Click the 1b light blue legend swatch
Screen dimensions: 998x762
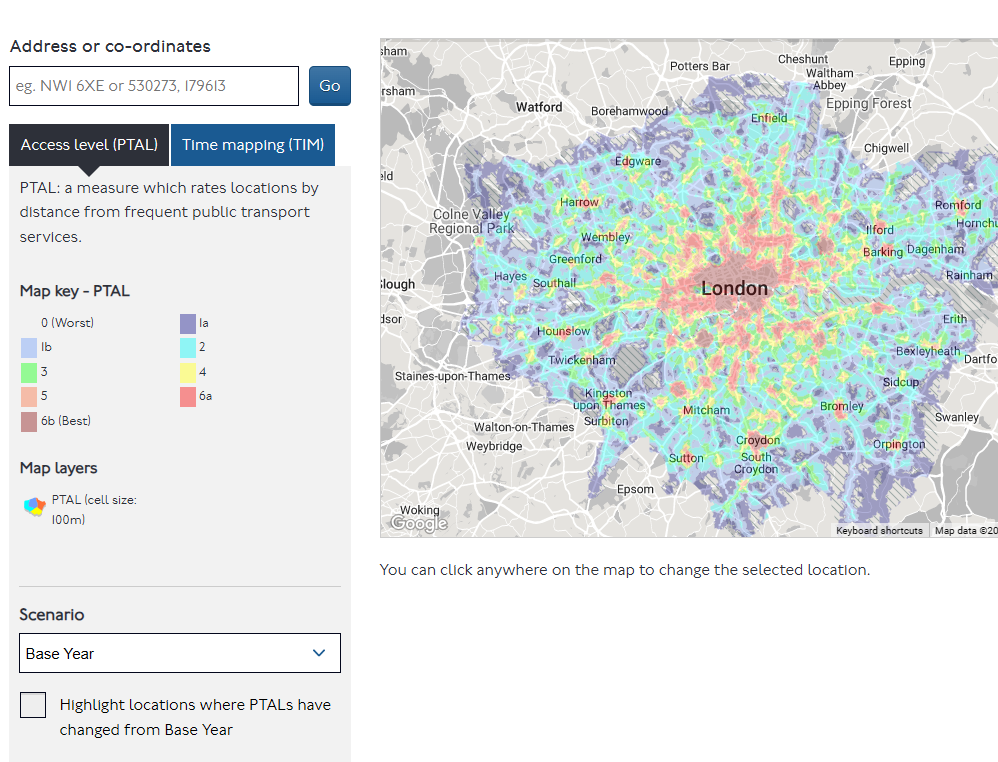pyautogui.click(x=29, y=347)
